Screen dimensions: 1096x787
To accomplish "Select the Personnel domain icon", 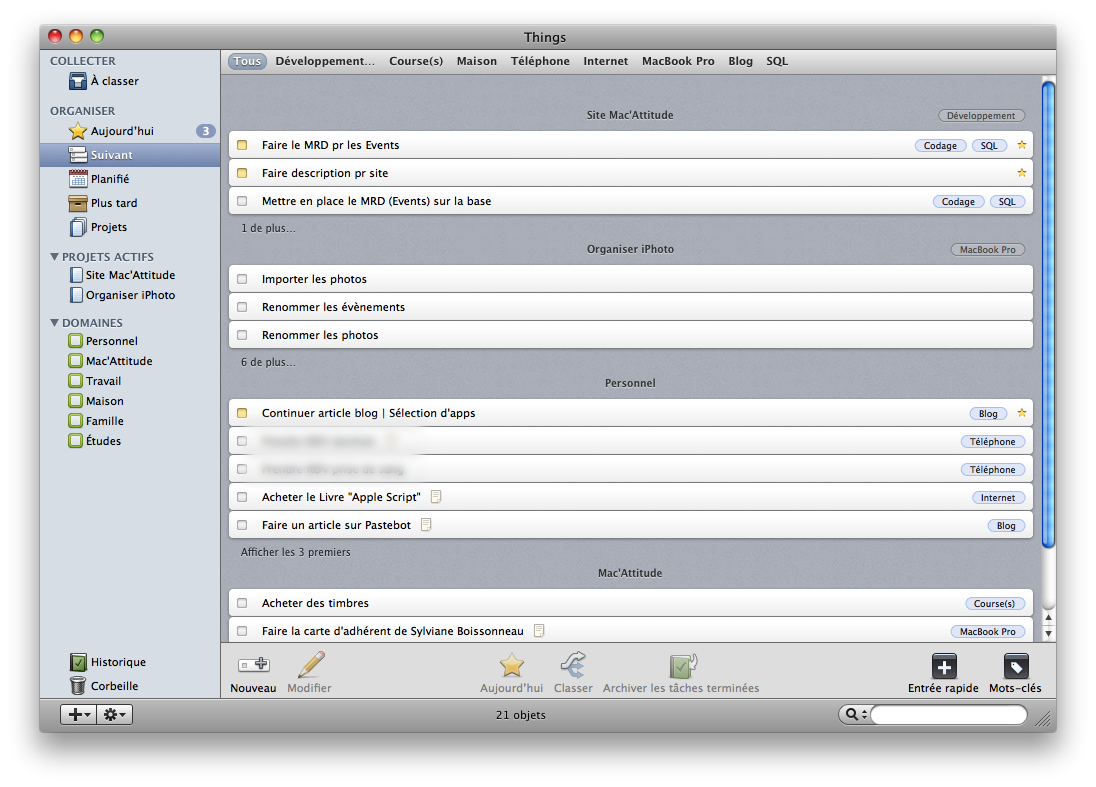I will [x=75, y=340].
